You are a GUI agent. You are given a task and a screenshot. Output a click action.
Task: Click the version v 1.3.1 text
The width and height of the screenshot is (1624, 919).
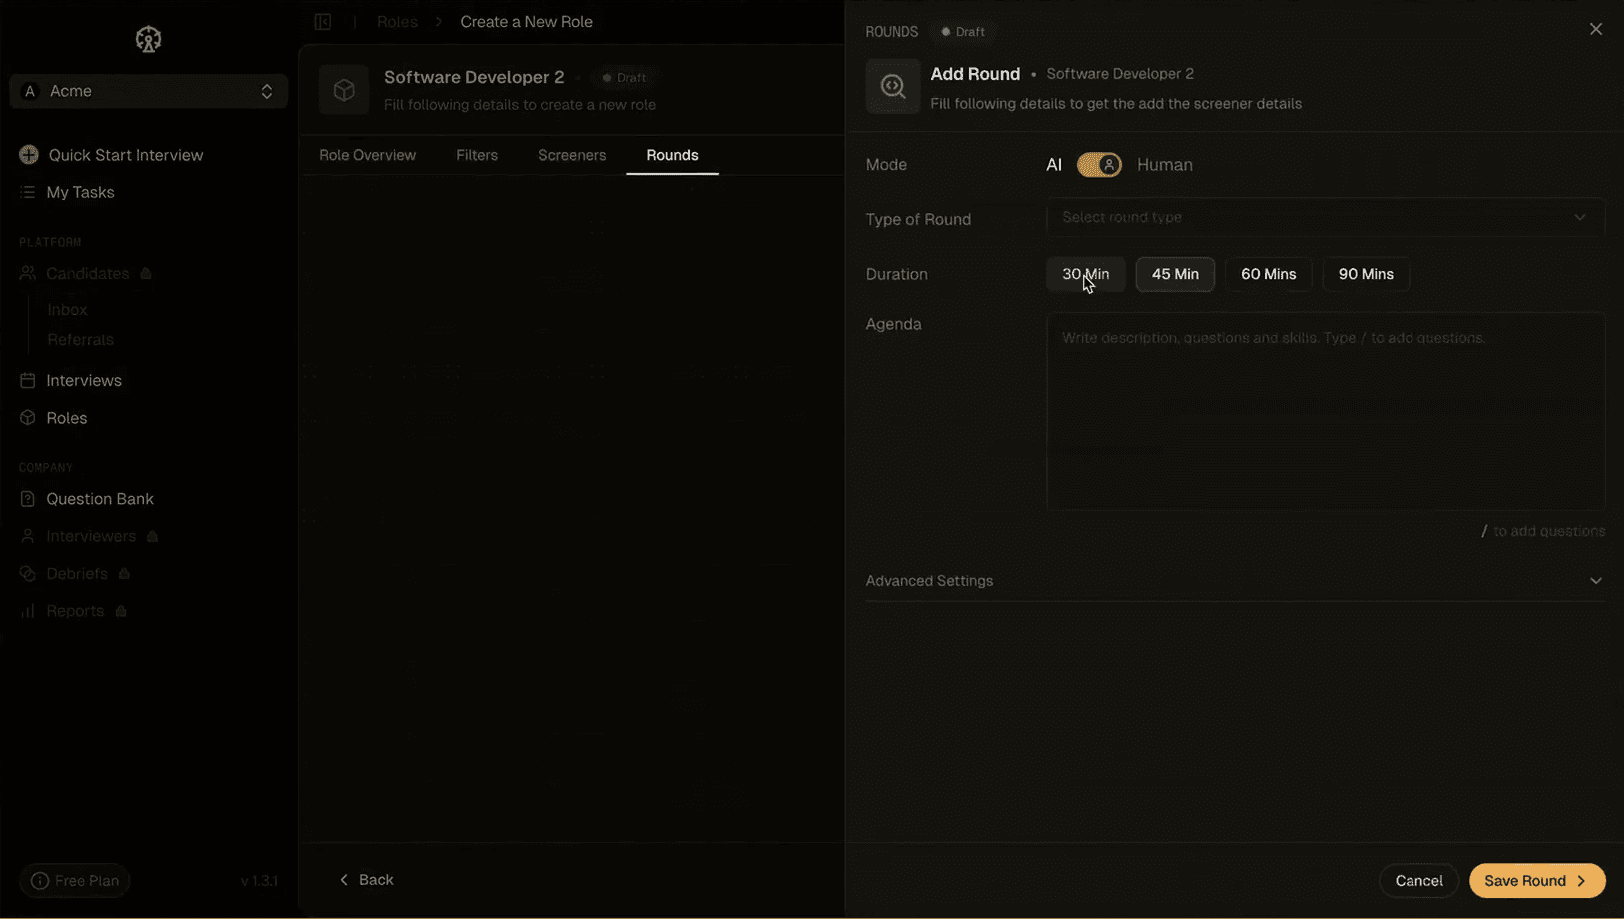pyautogui.click(x=259, y=881)
